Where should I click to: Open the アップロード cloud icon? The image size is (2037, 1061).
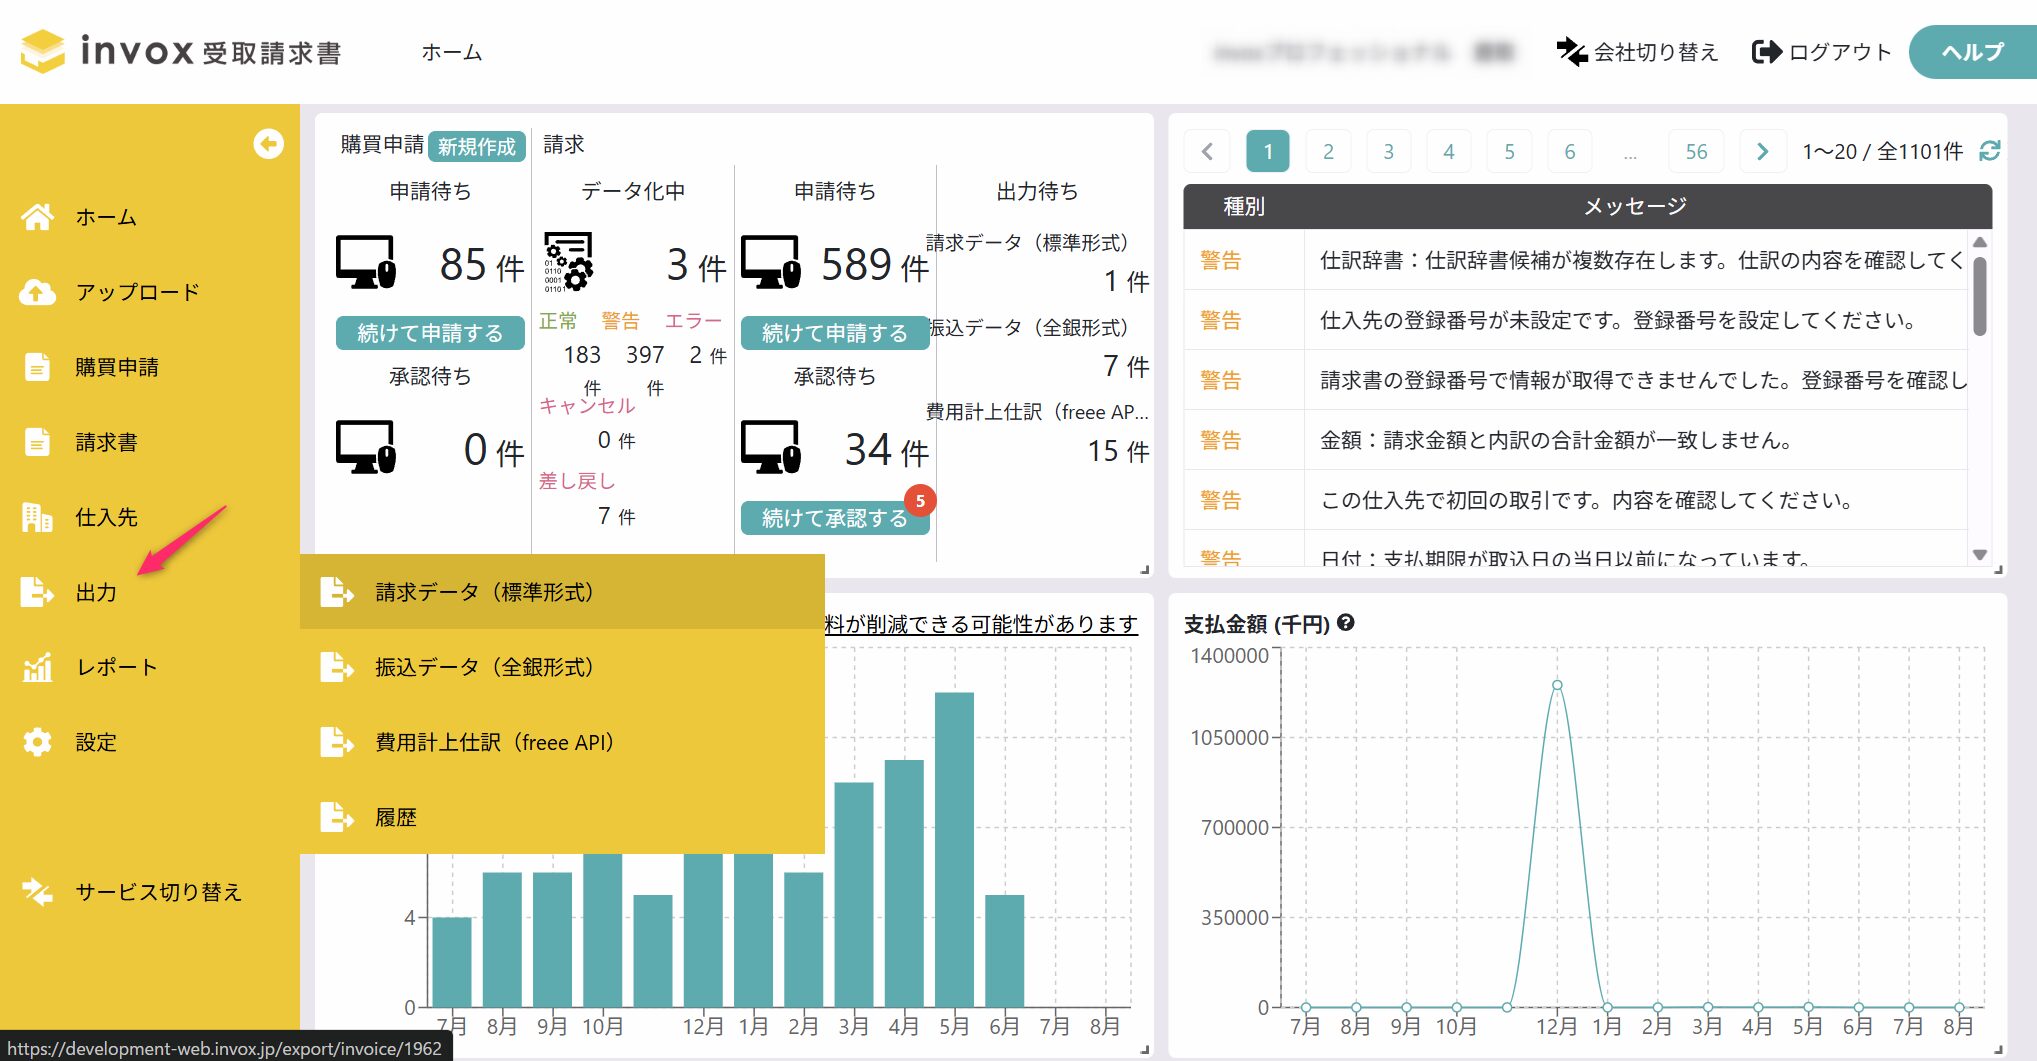[x=38, y=292]
